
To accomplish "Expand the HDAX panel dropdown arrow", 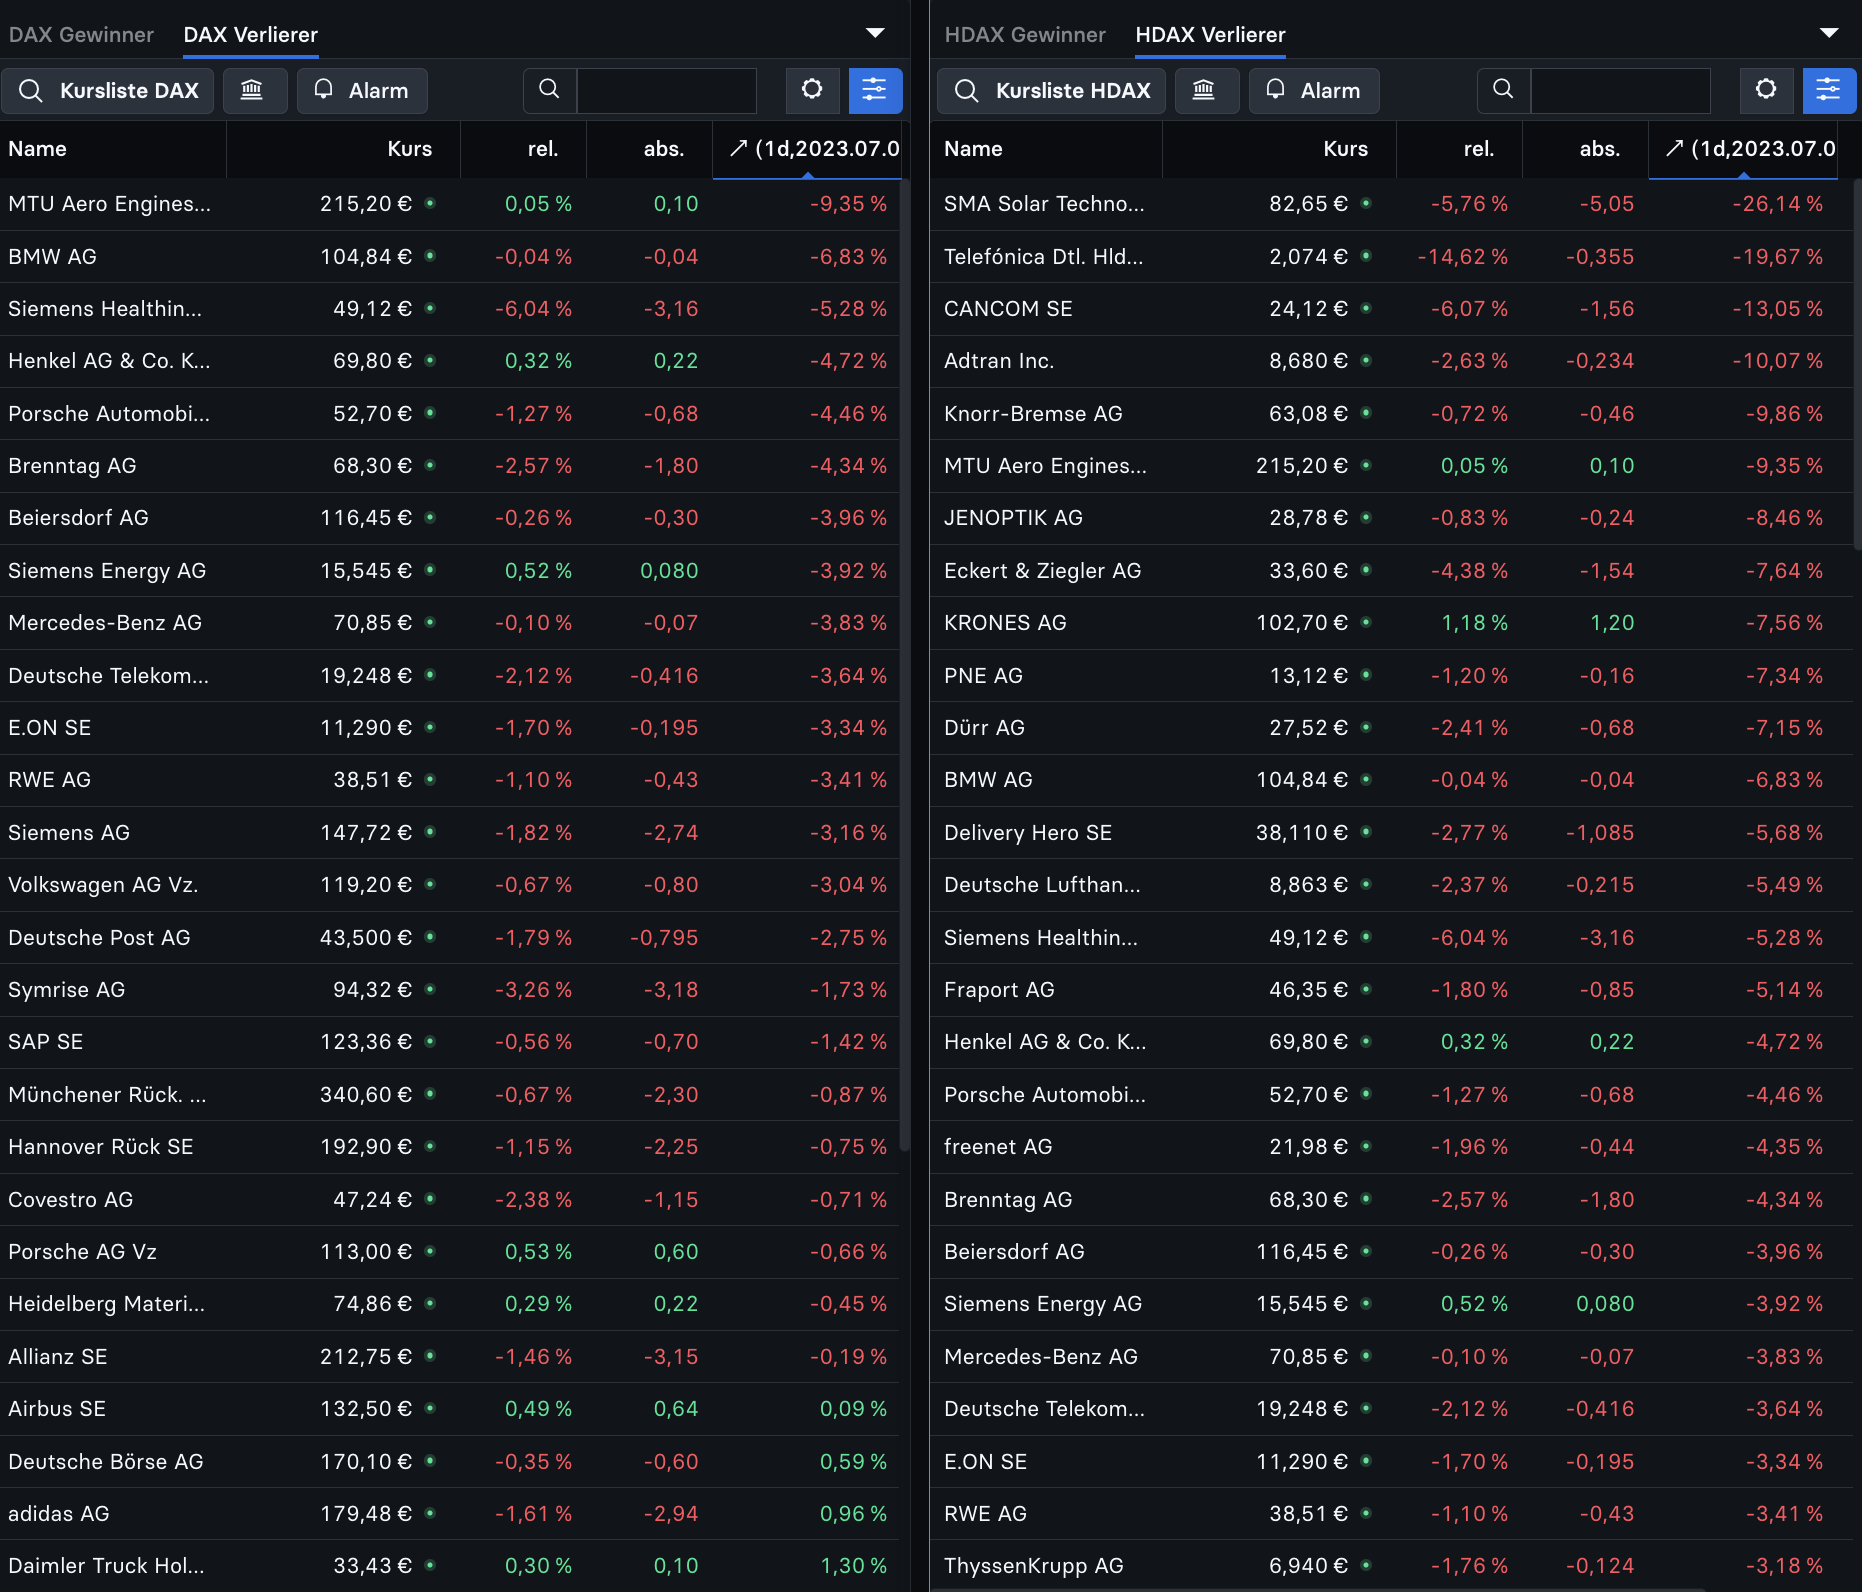I will coord(1829,33).
